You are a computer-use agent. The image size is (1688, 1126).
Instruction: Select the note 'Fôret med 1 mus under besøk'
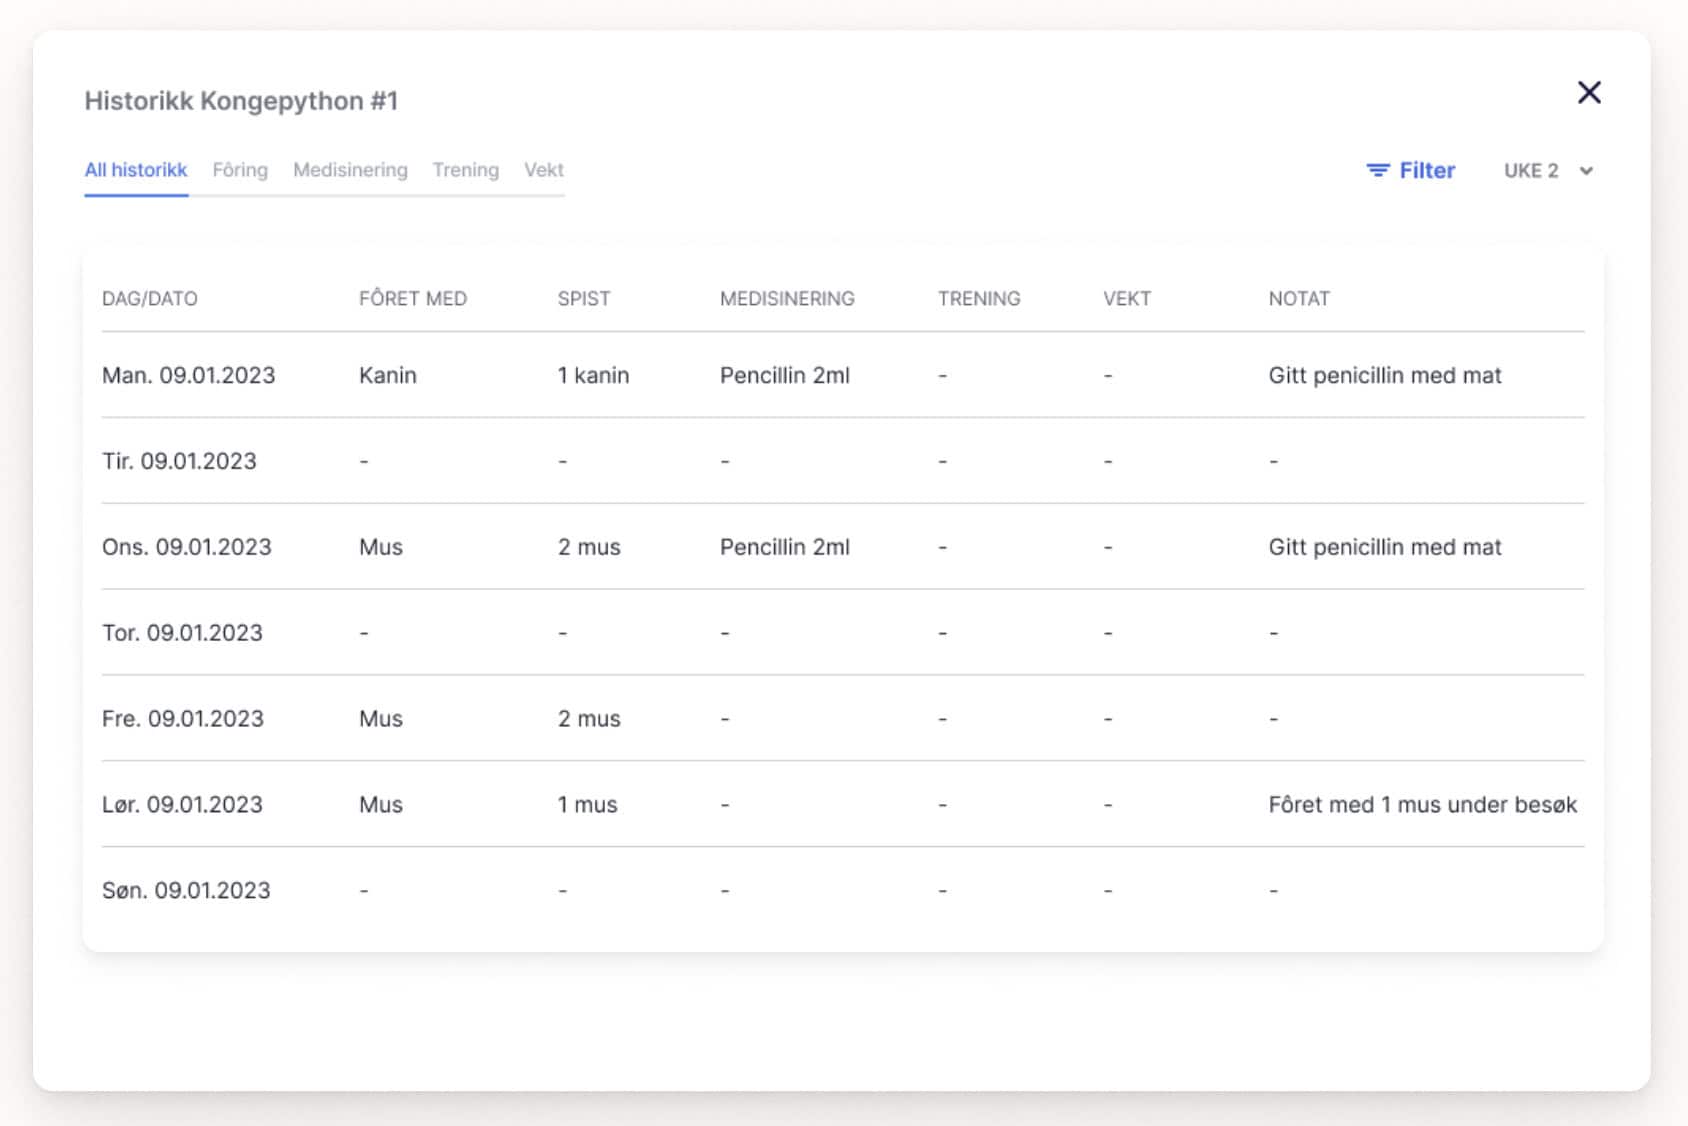point(1423,804)
